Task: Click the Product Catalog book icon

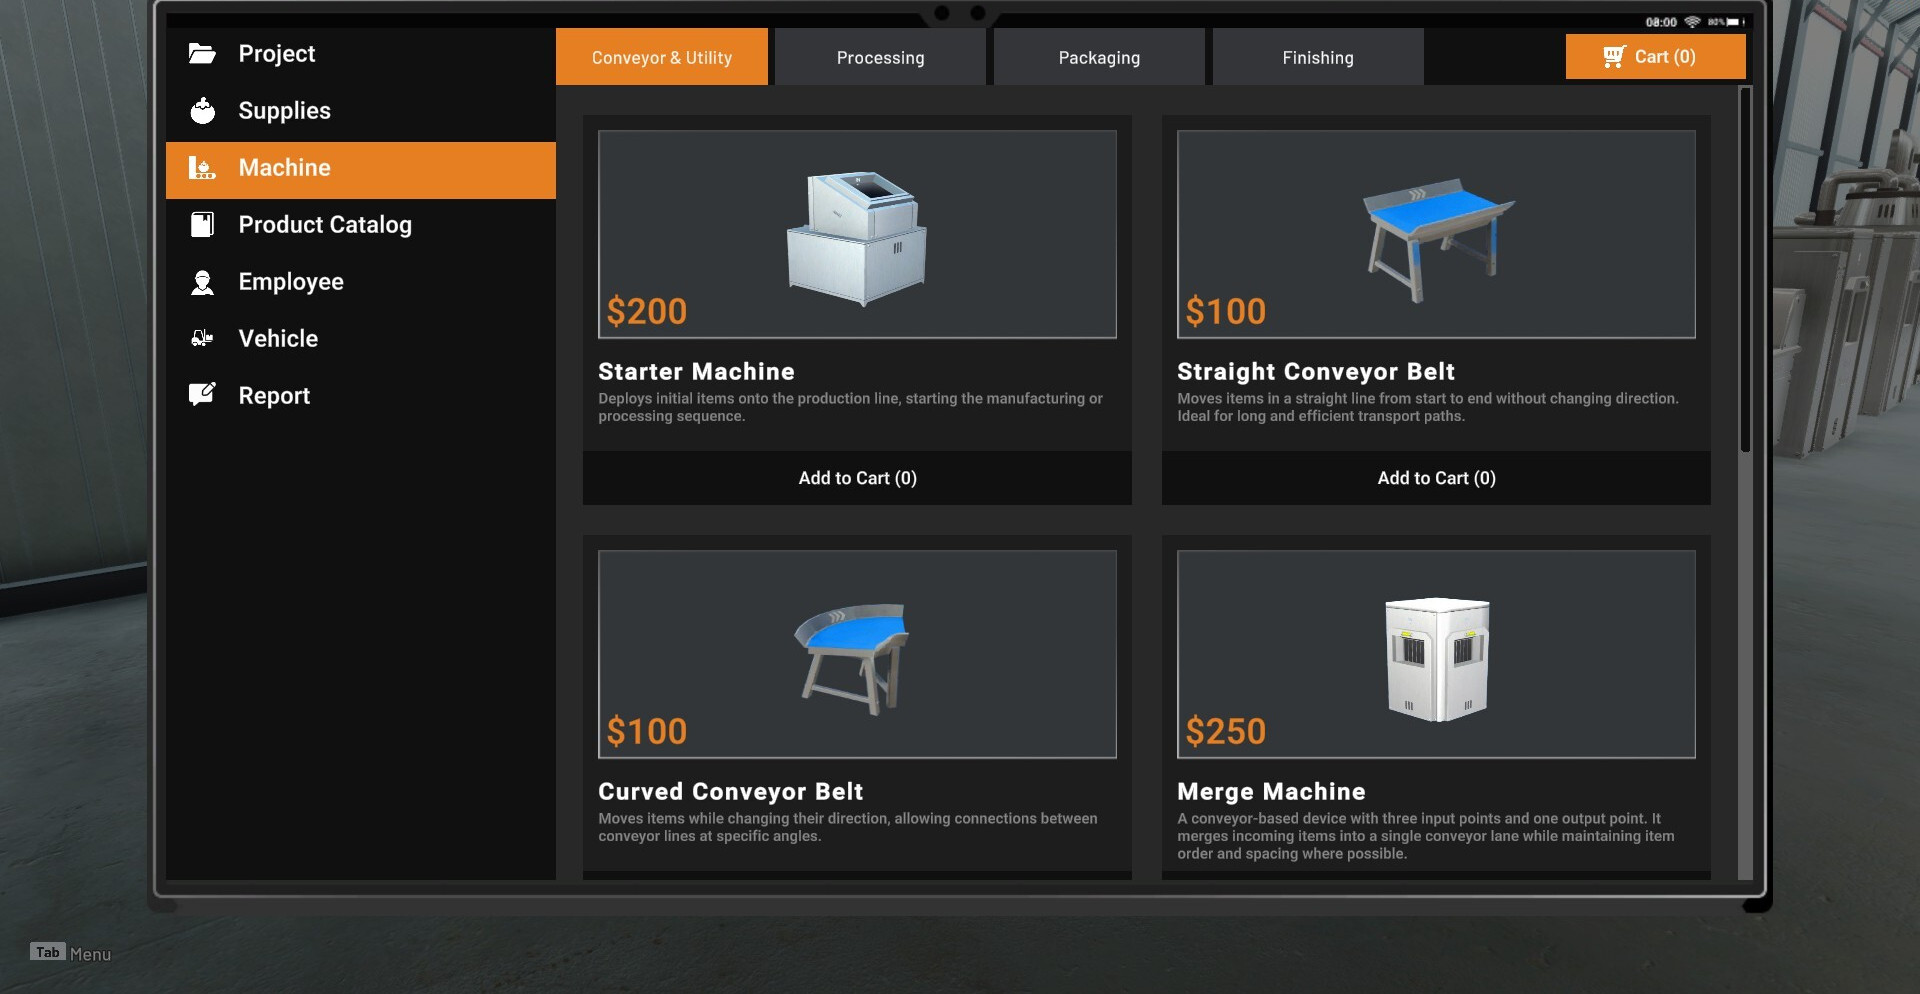Action: pyautogui.click(x=202, y=225)
